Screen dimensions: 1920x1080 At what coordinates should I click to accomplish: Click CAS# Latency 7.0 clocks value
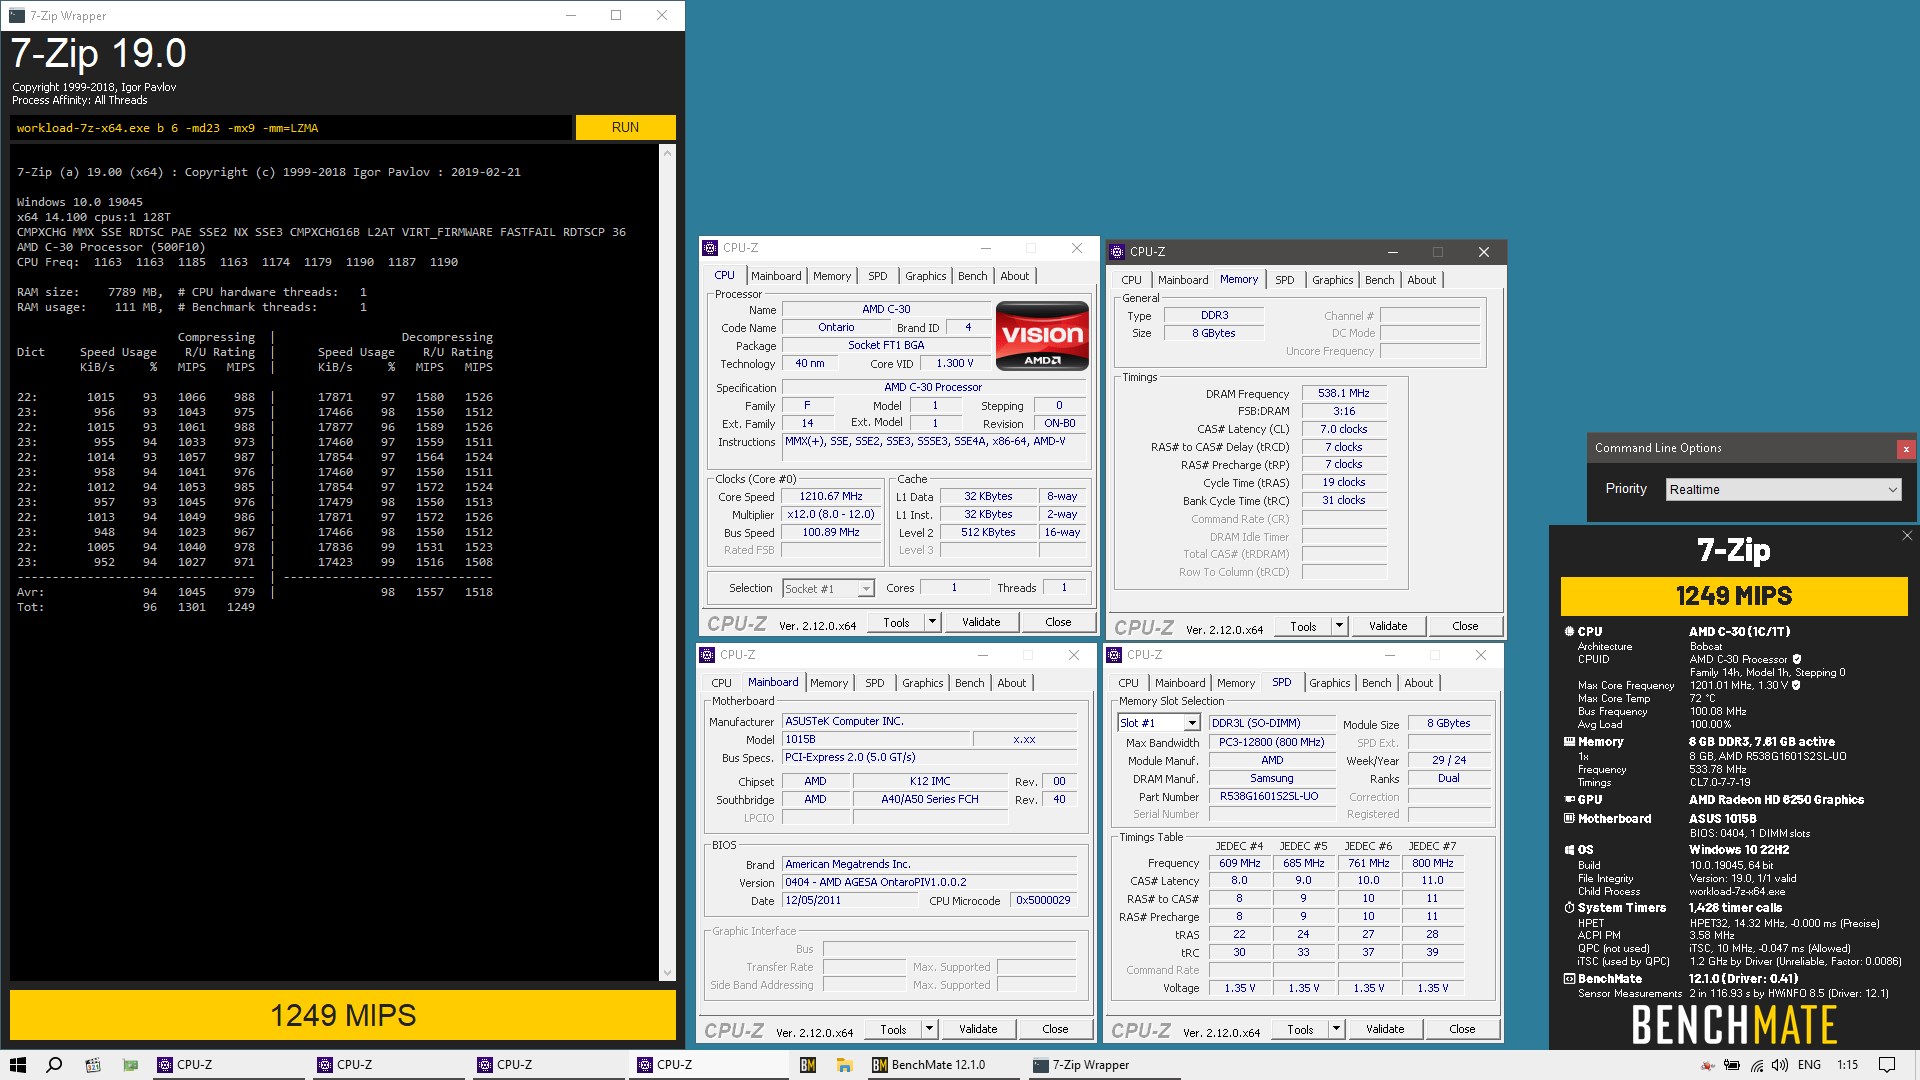coord(1343,429)
